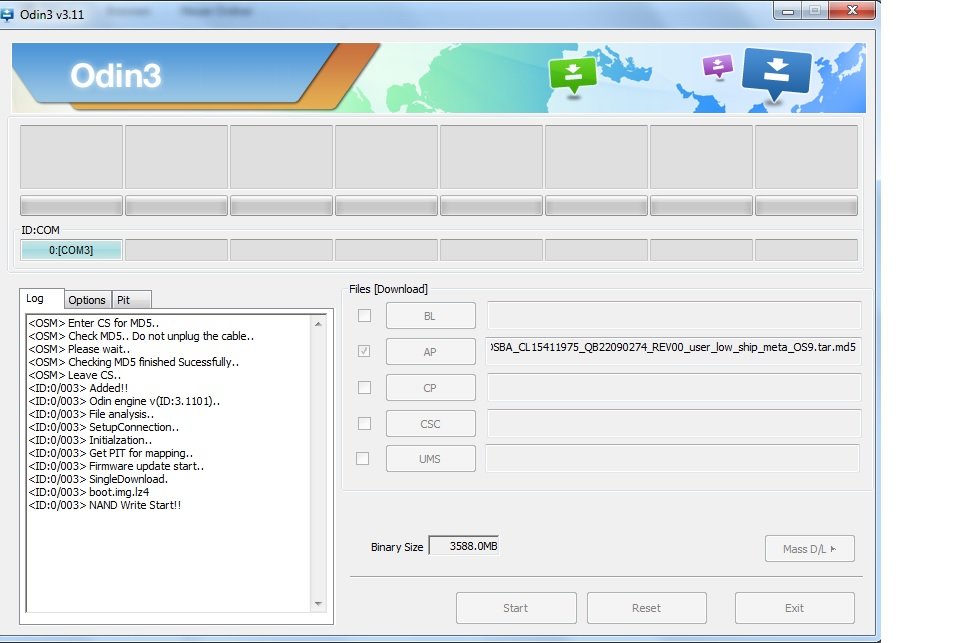
Task: Click the 'boot.img.lz4' log line
Action: pyautogui.click(x=89, y=492)
